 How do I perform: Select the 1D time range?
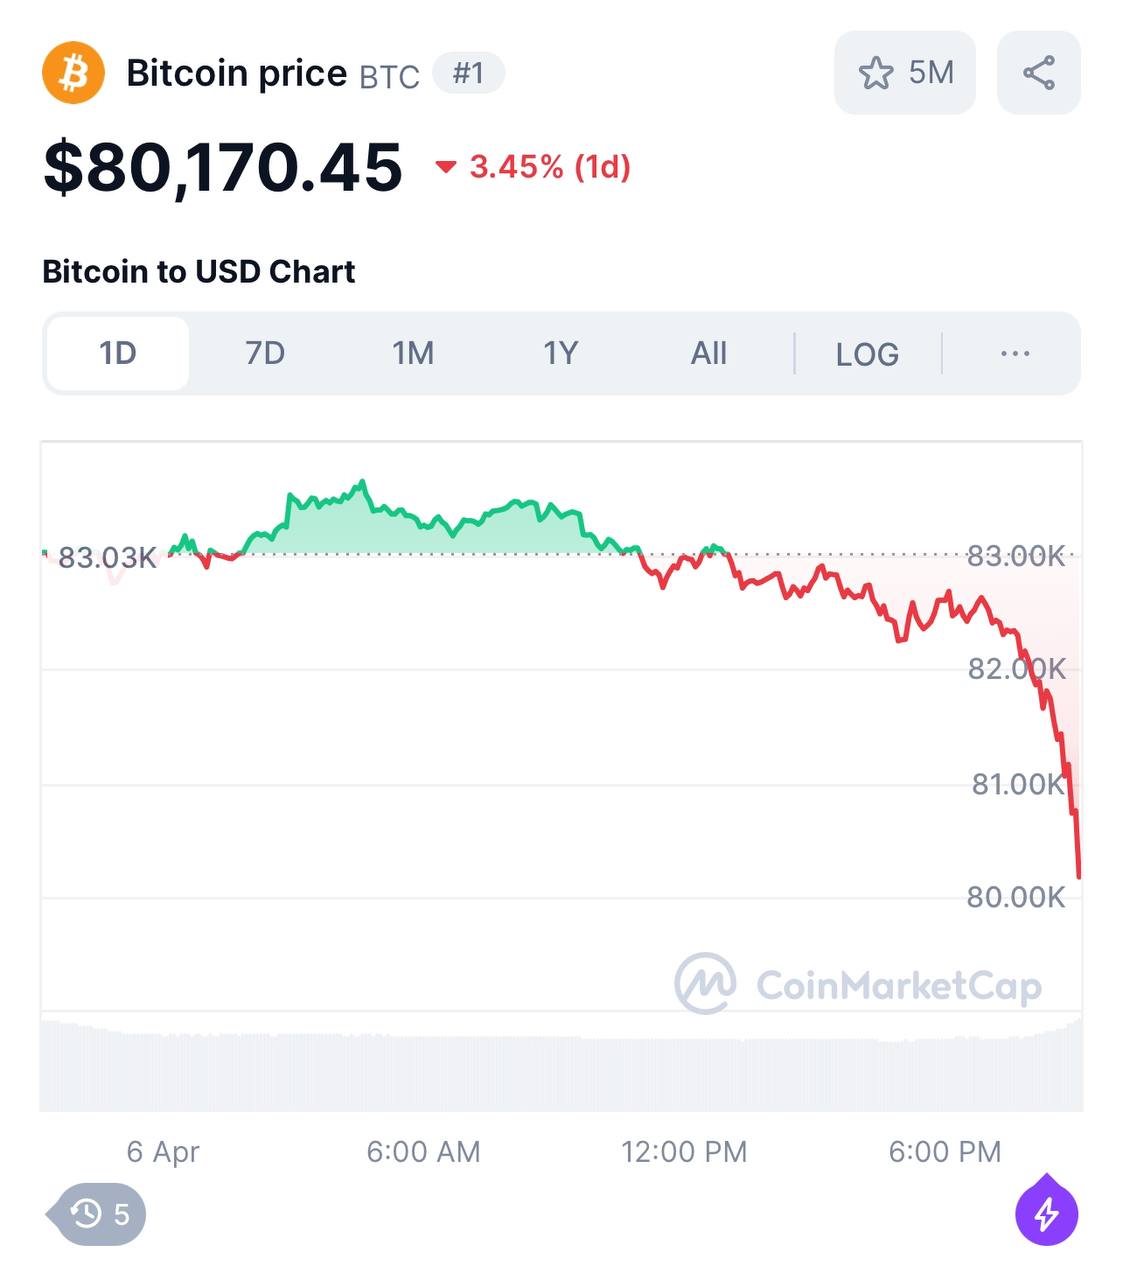[117, 353]
